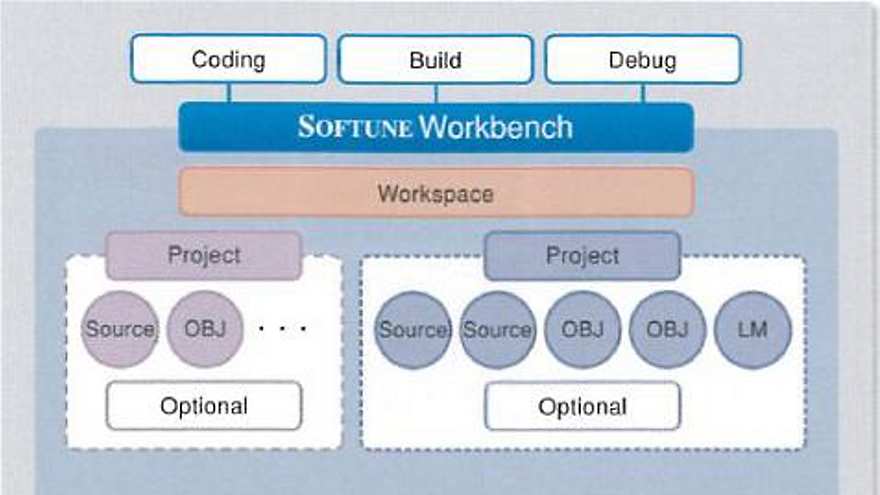Select the blue OBJ circle beside Source
Screen dimensions: 880x495
582,329
